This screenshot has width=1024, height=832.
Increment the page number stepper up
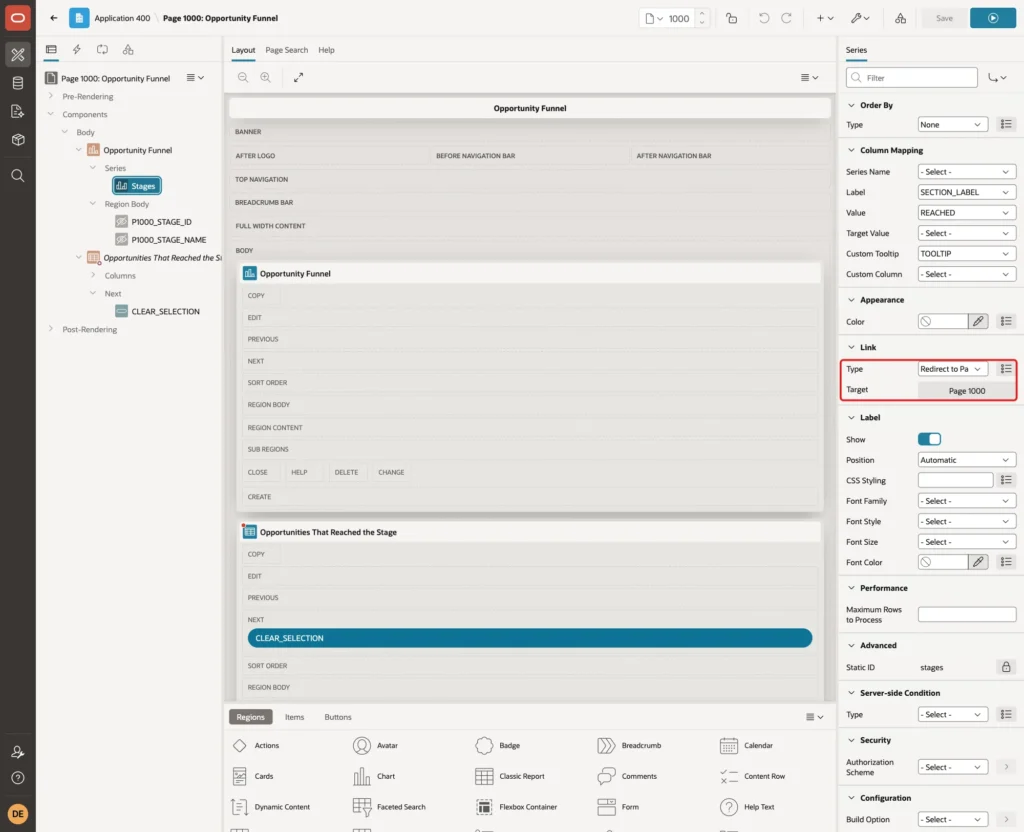(x=701, y=14)
